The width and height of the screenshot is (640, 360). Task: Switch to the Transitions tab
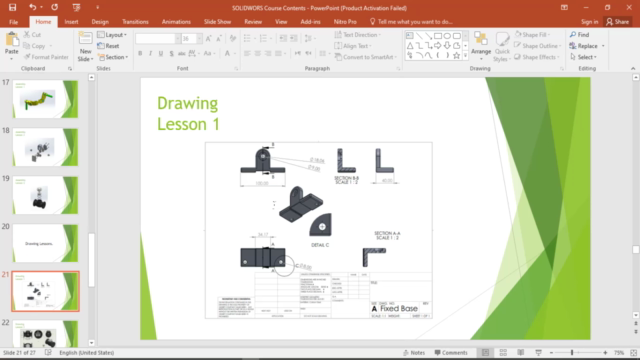click(135, 22)
